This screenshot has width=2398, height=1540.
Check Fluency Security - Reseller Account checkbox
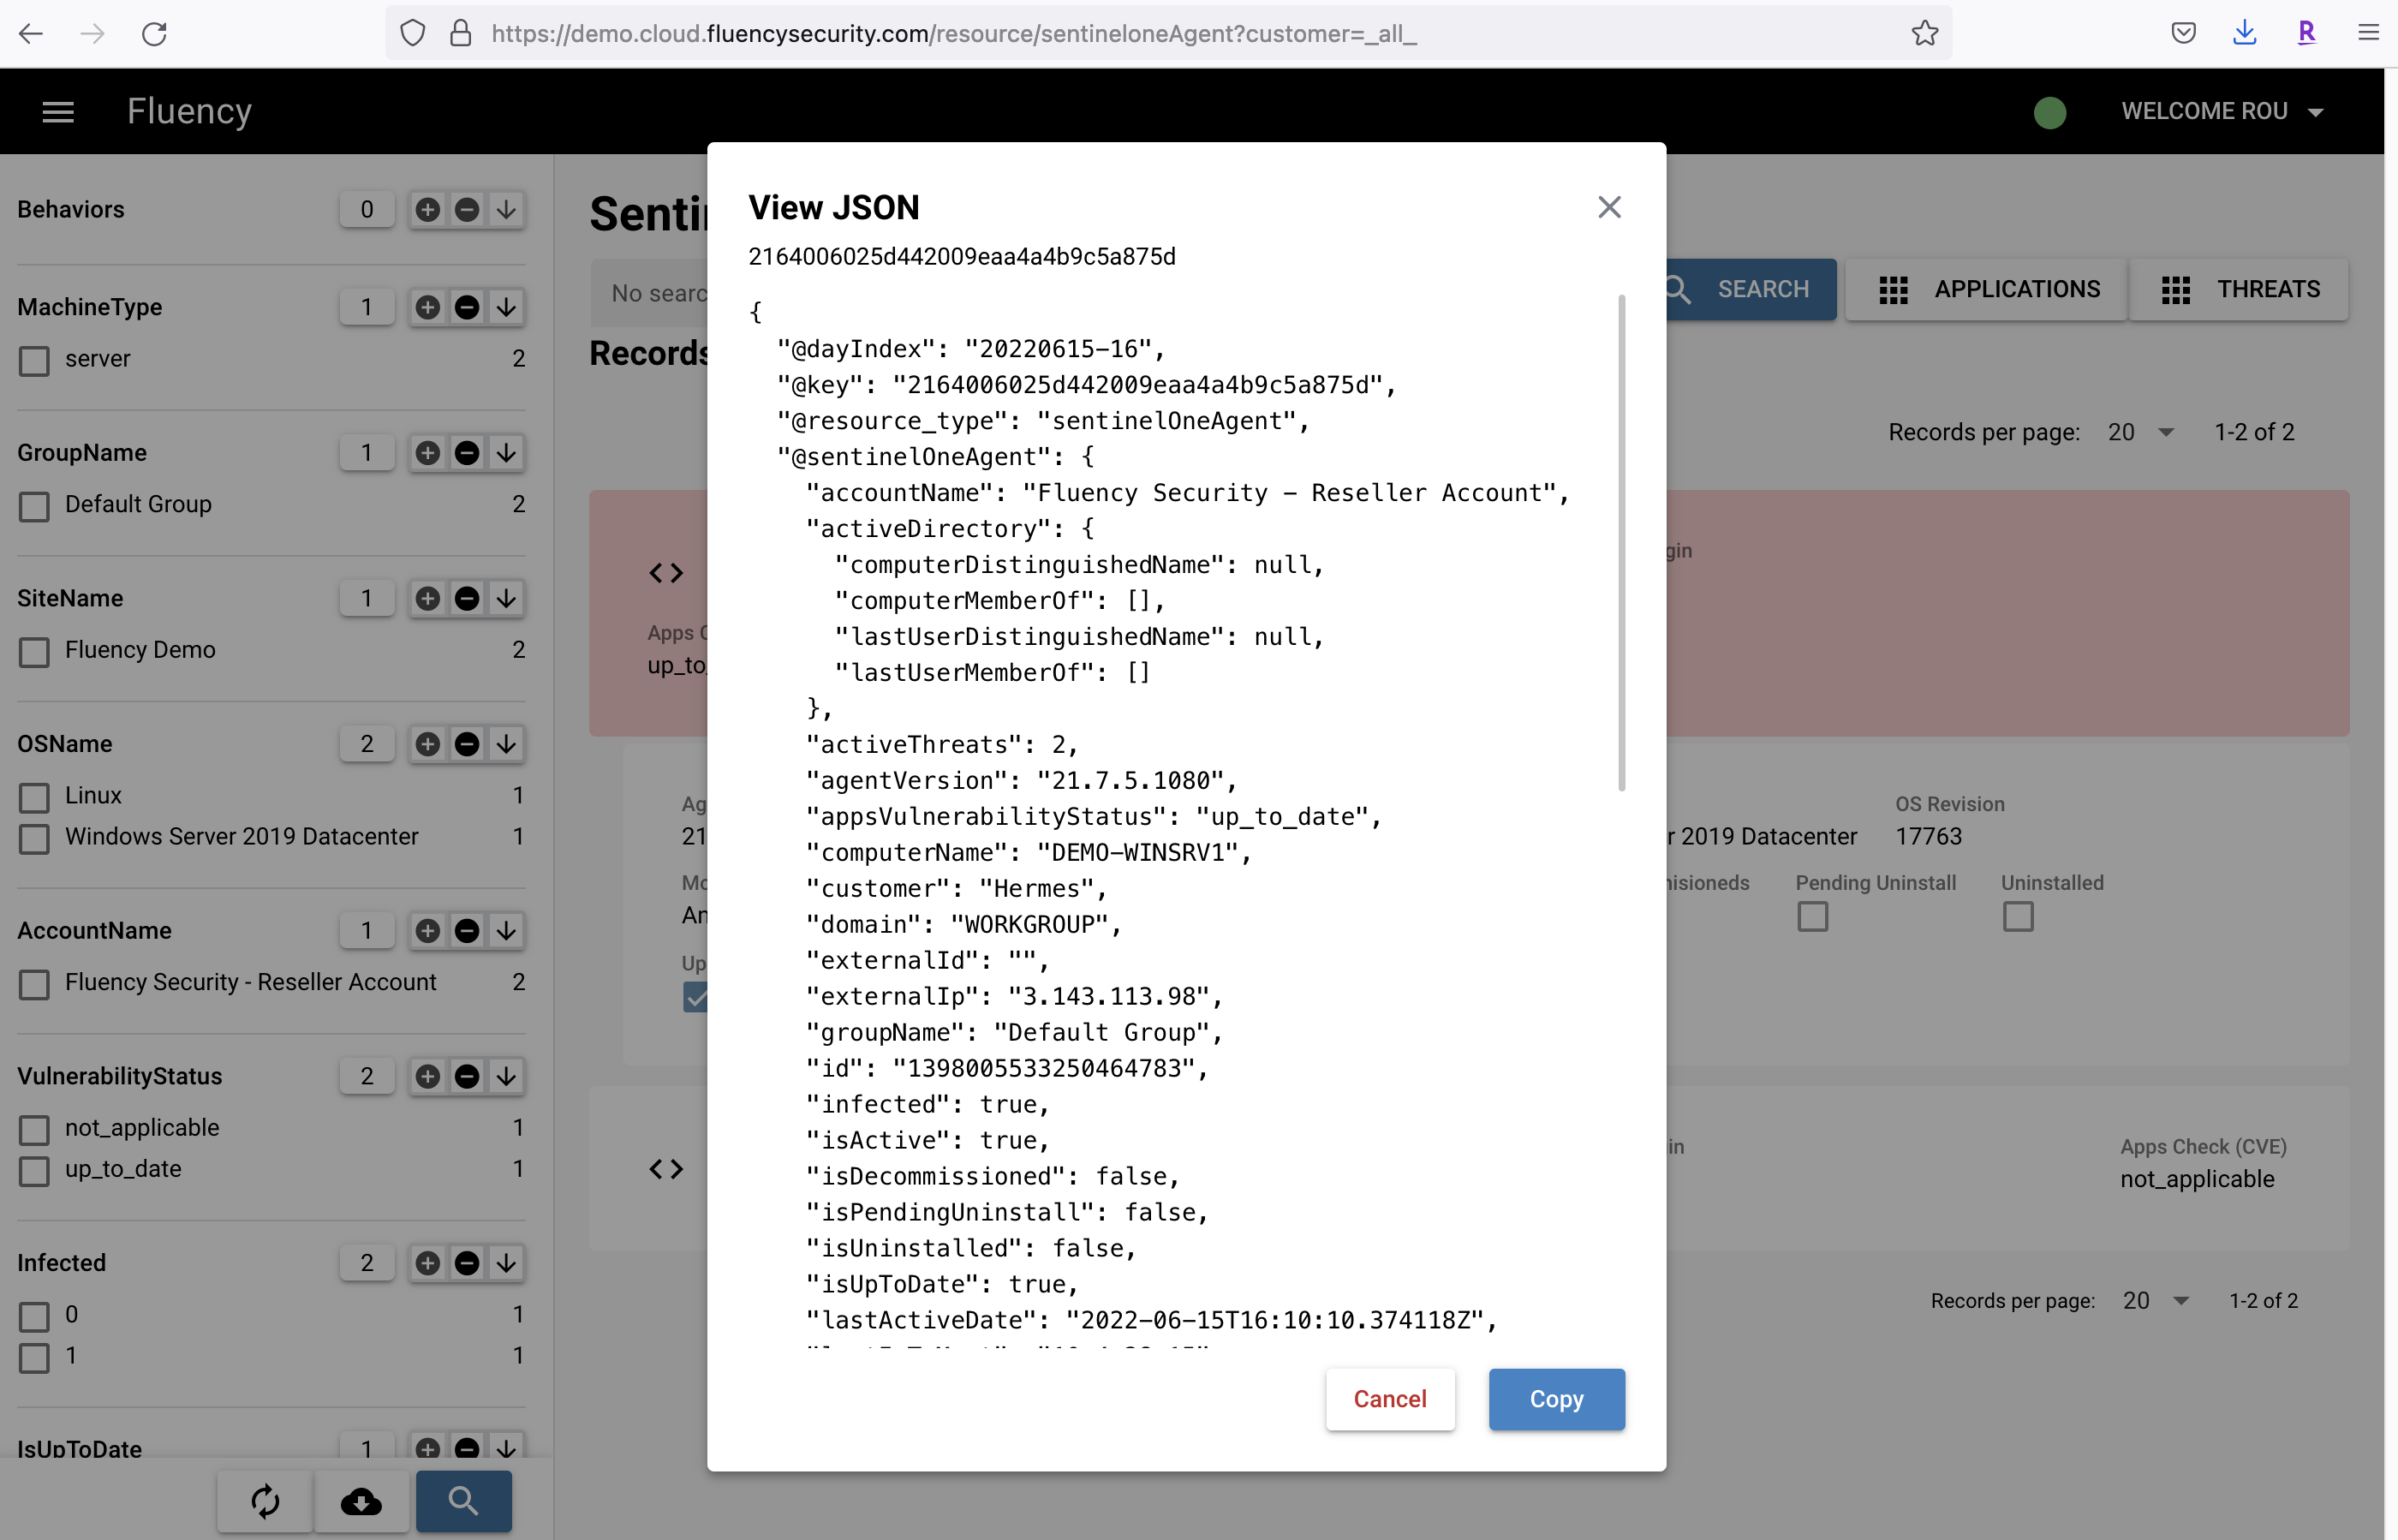click(x=34, y=984)
